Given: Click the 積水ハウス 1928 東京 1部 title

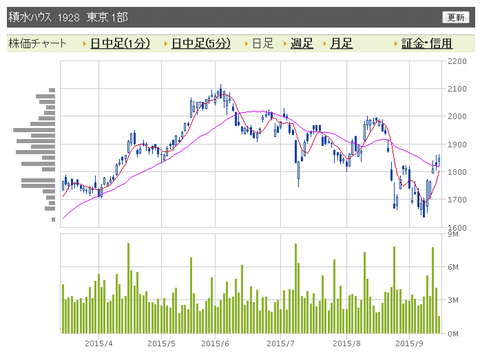Looking at the screenshot, I should [x=68, y=17].
